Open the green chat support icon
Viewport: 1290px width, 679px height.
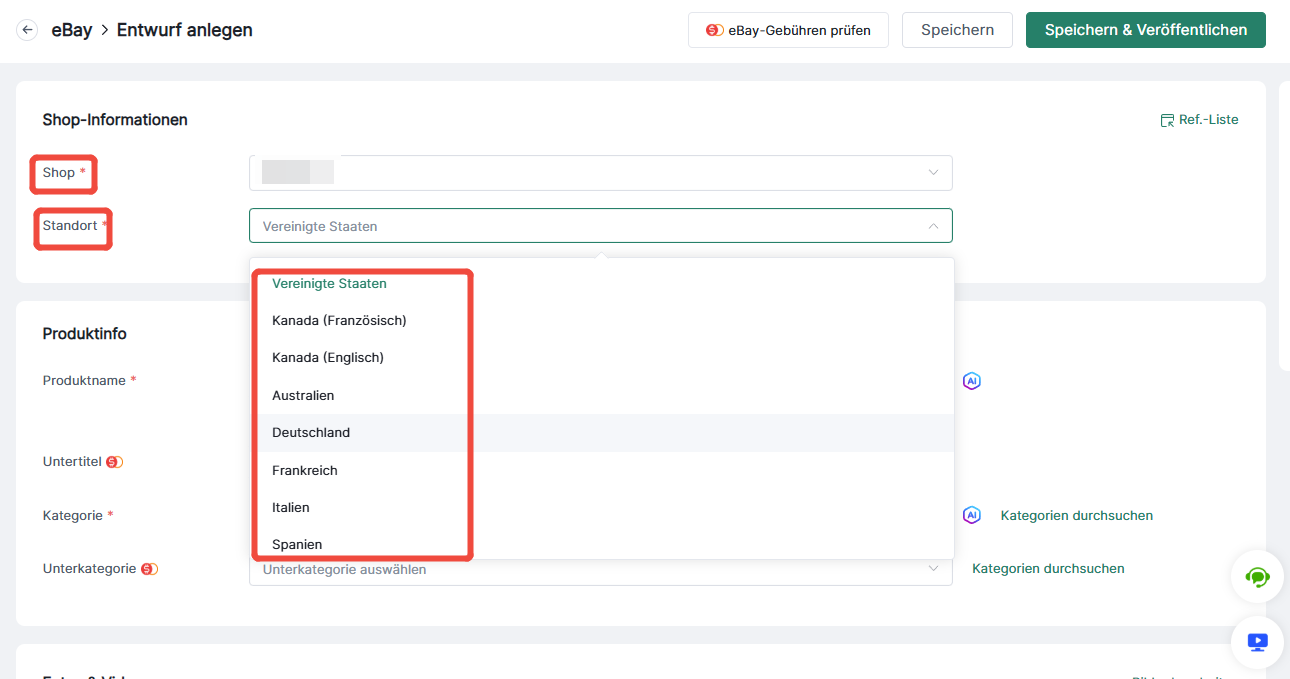coord(1257,577)
